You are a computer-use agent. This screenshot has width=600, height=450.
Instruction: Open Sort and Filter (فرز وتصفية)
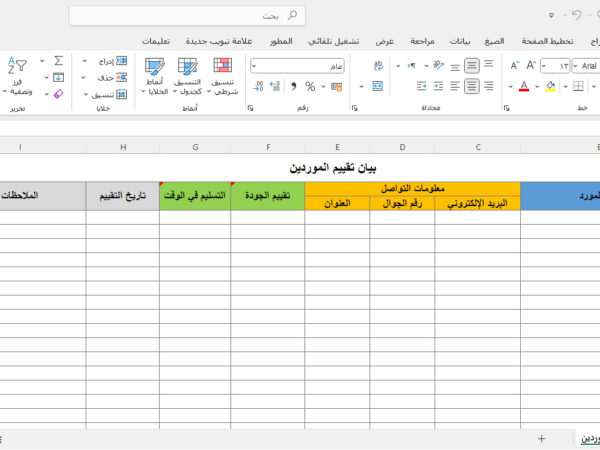tap(18, 76)
